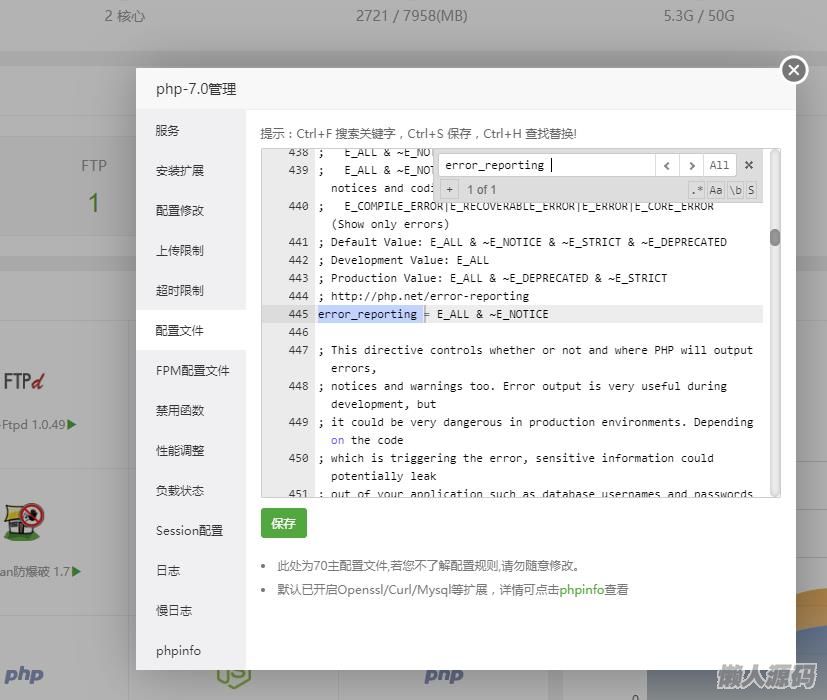This screenshot has width=827, height=700.
Task: Close the php-7.0 management dialog
Action: [x=793, y=70]
